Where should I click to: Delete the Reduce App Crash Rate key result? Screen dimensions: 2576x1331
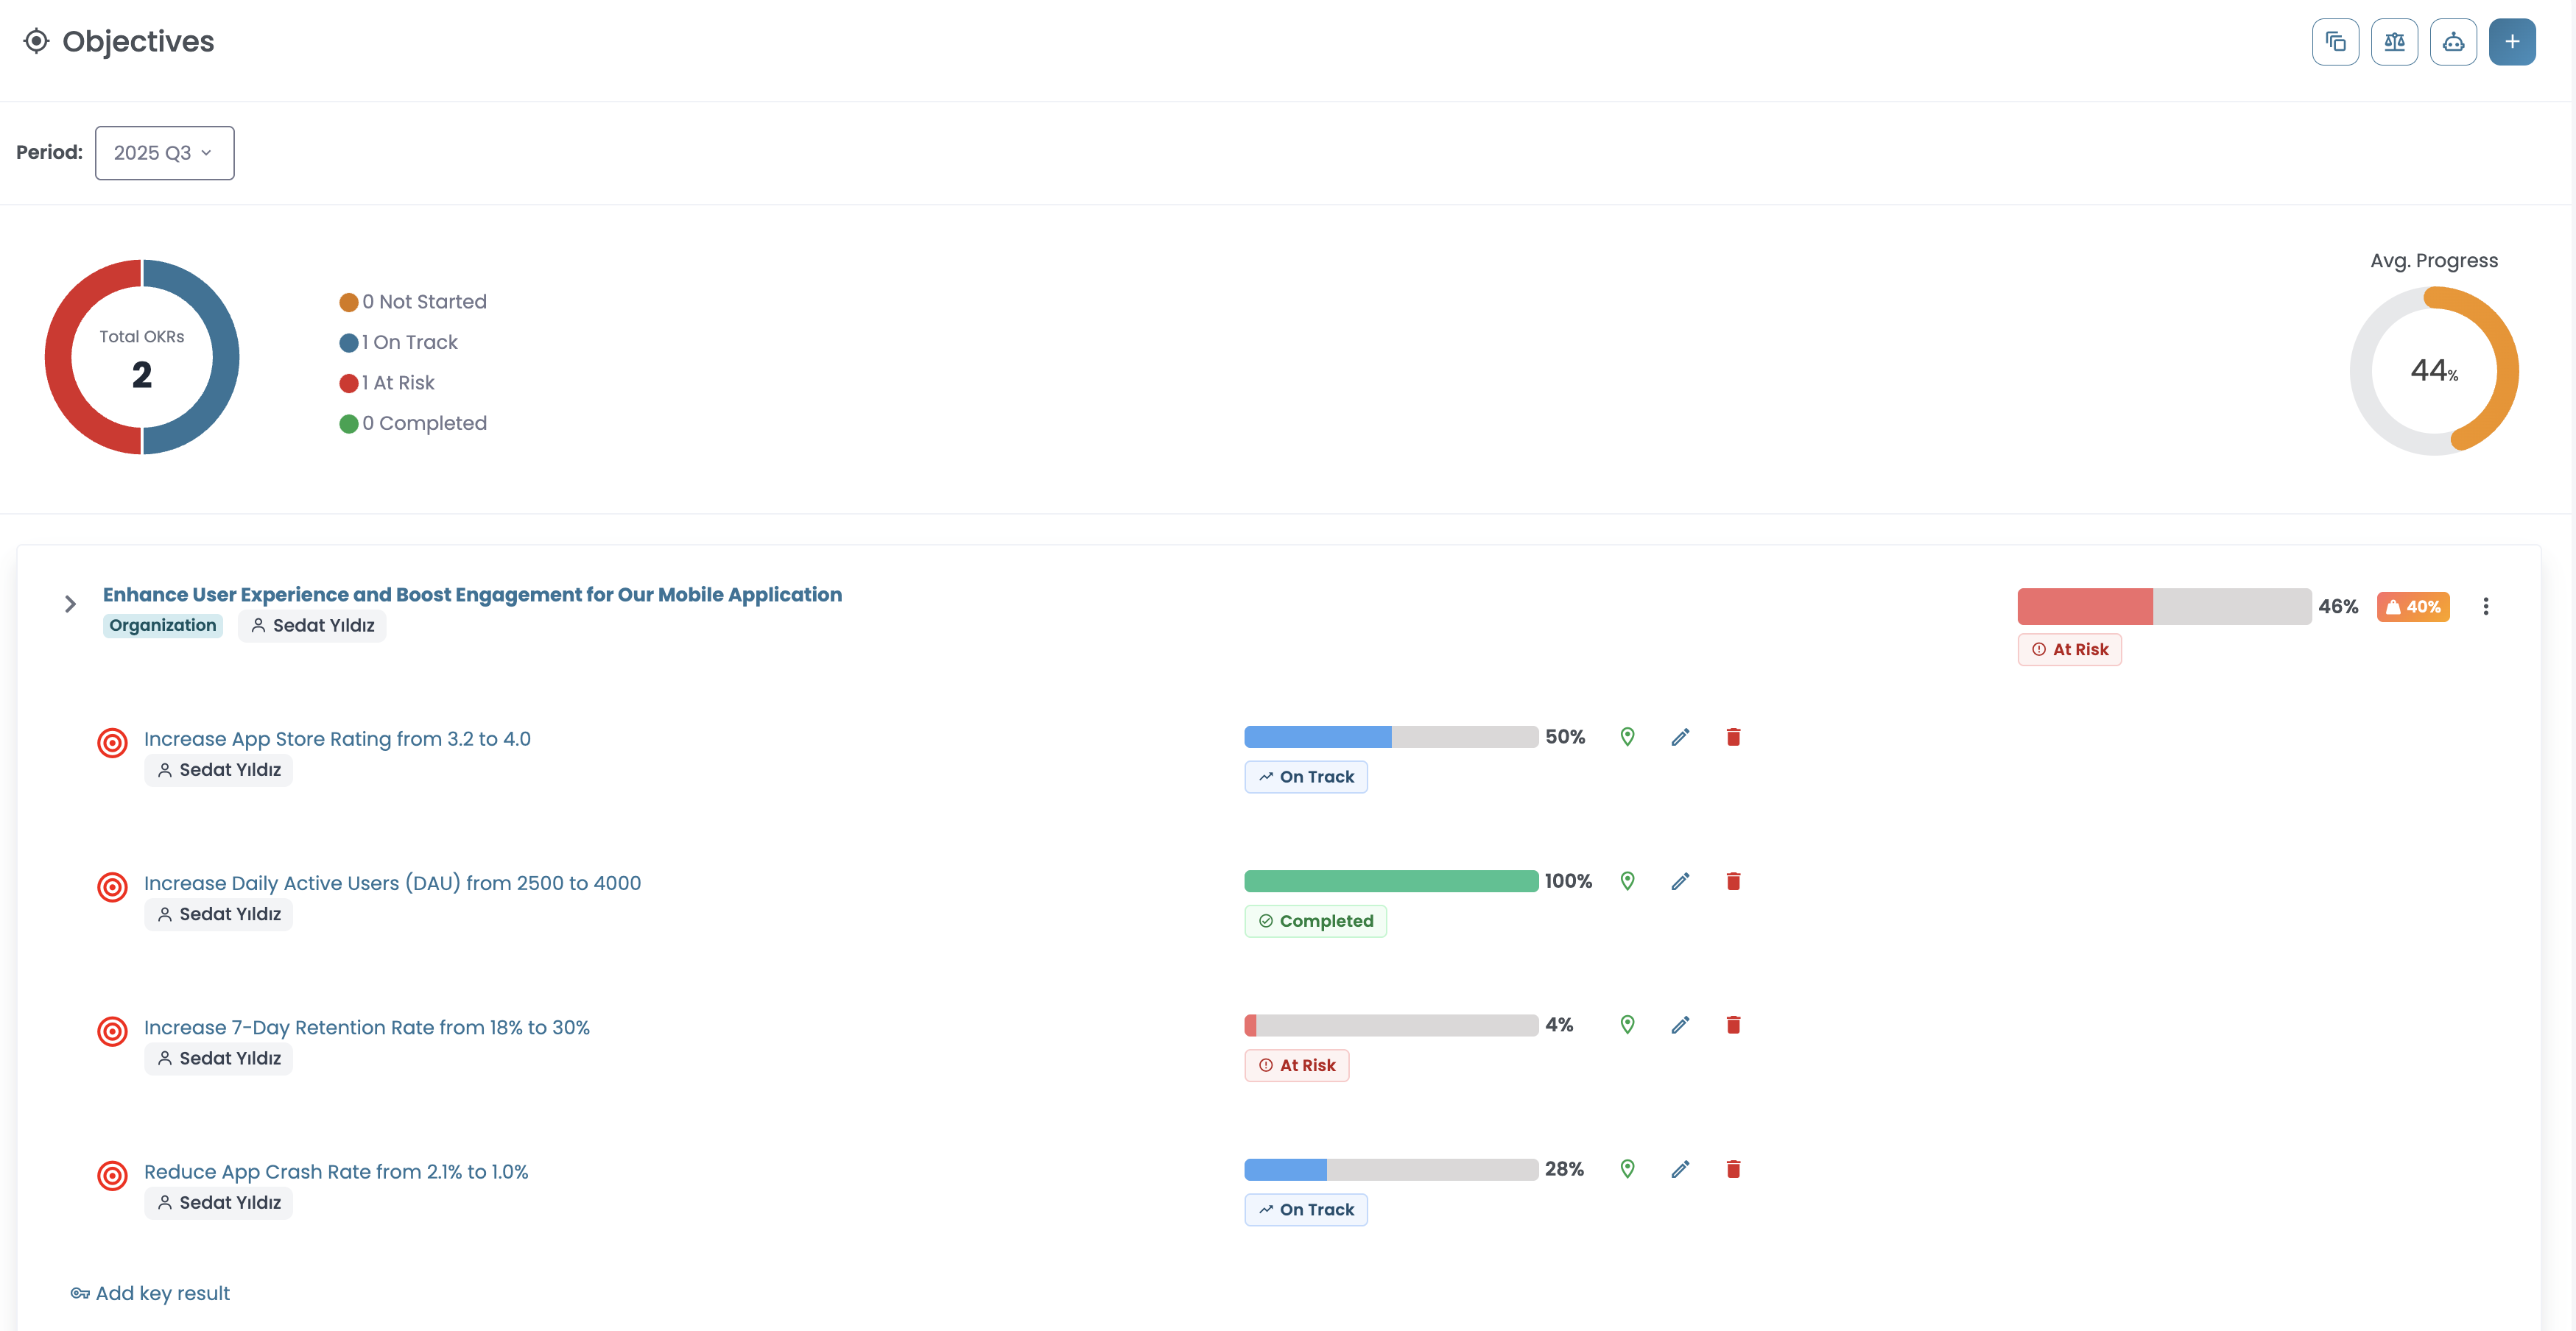click(1733, 1169)
